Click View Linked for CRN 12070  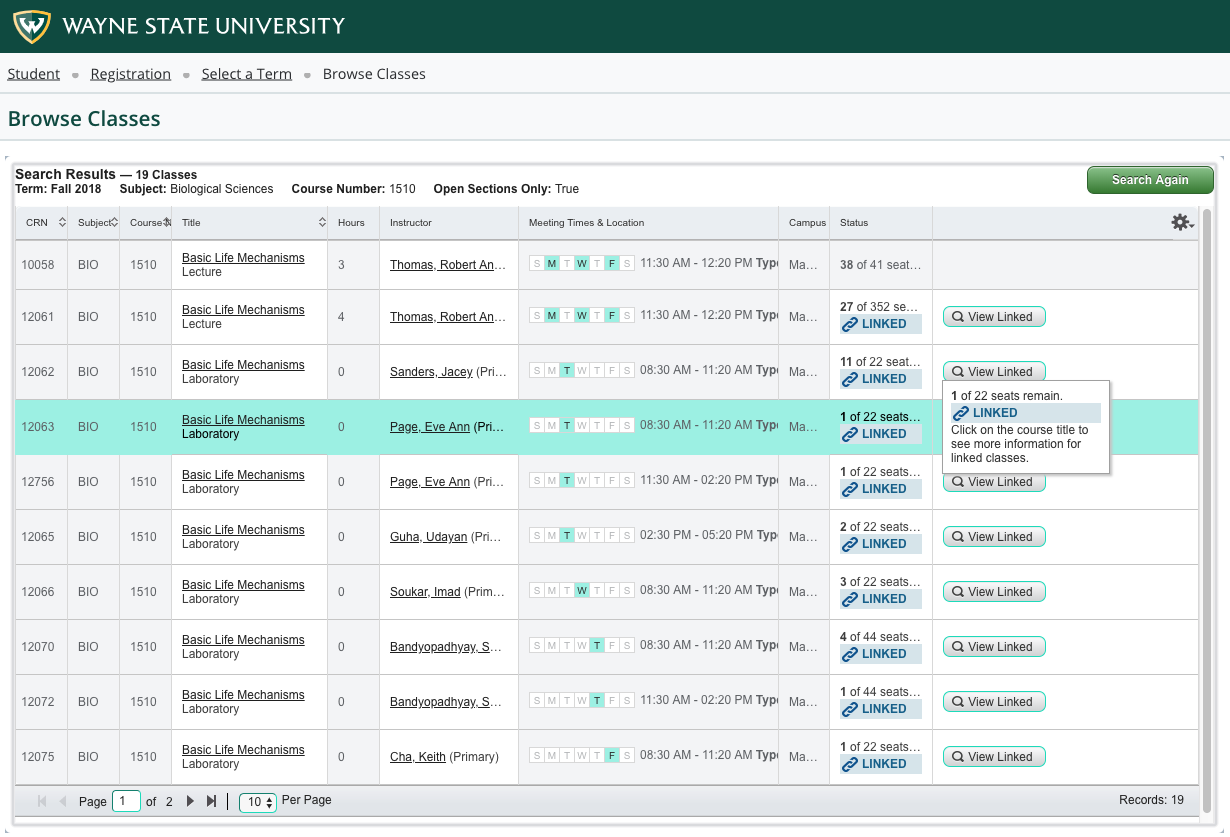tap(994, 647)
